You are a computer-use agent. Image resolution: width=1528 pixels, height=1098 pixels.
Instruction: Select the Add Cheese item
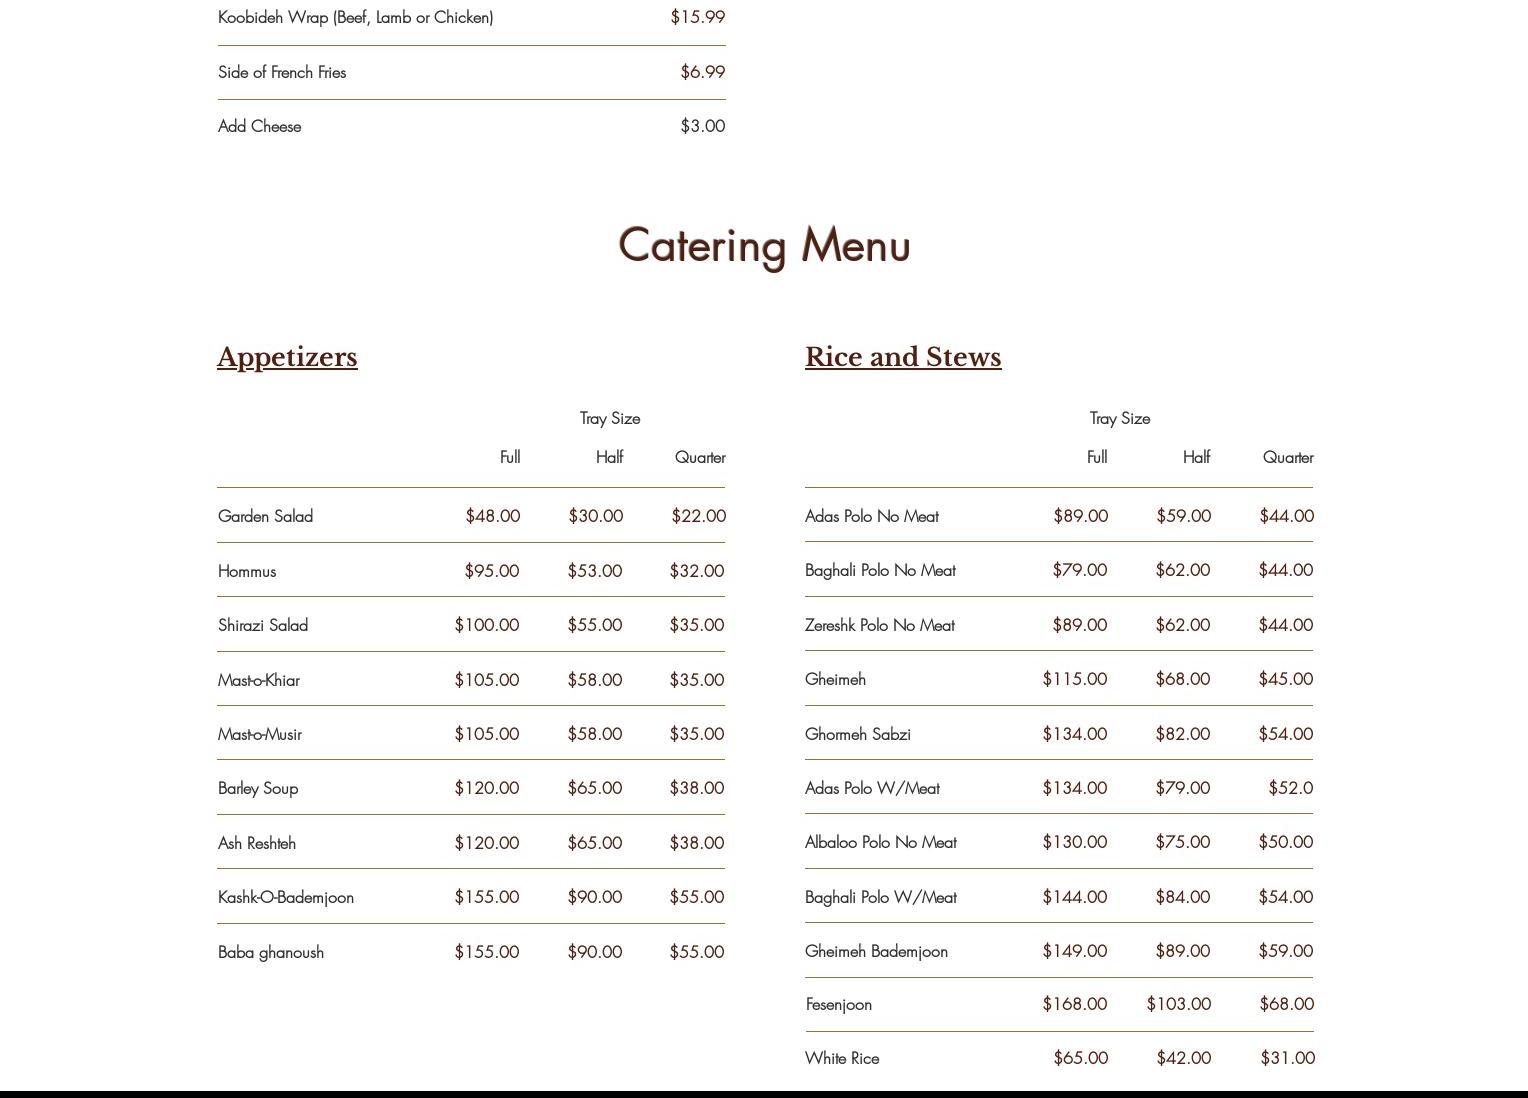260,126
